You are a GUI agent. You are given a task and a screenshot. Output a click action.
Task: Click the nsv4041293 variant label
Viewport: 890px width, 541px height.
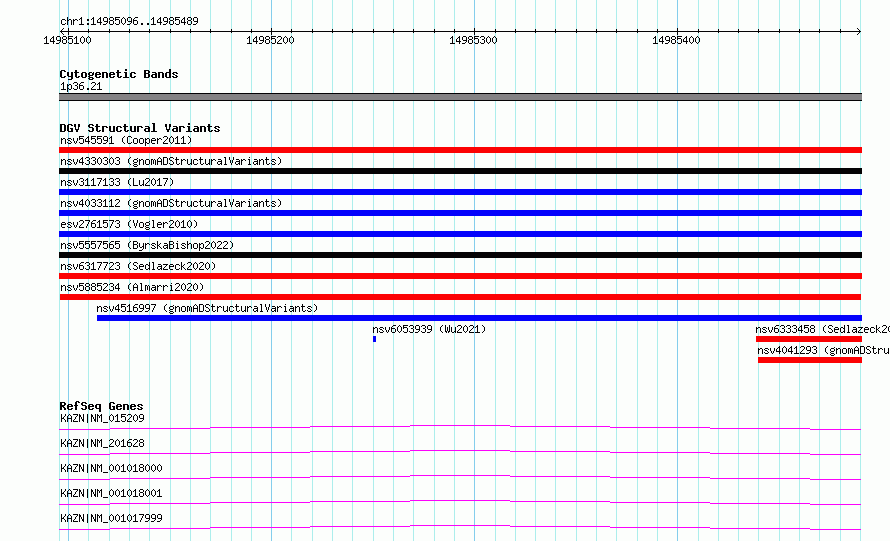[823, 350]
